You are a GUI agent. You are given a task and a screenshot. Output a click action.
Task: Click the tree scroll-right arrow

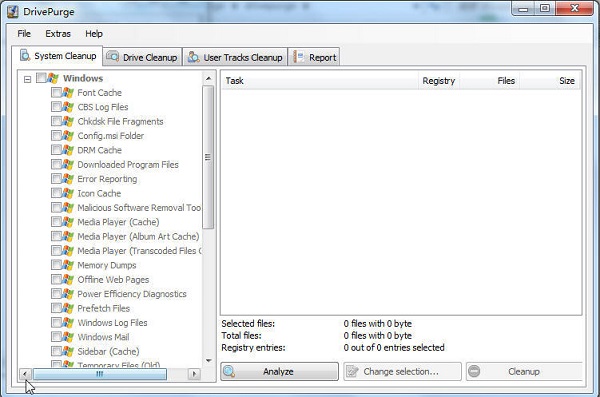(x=194, y=374)
